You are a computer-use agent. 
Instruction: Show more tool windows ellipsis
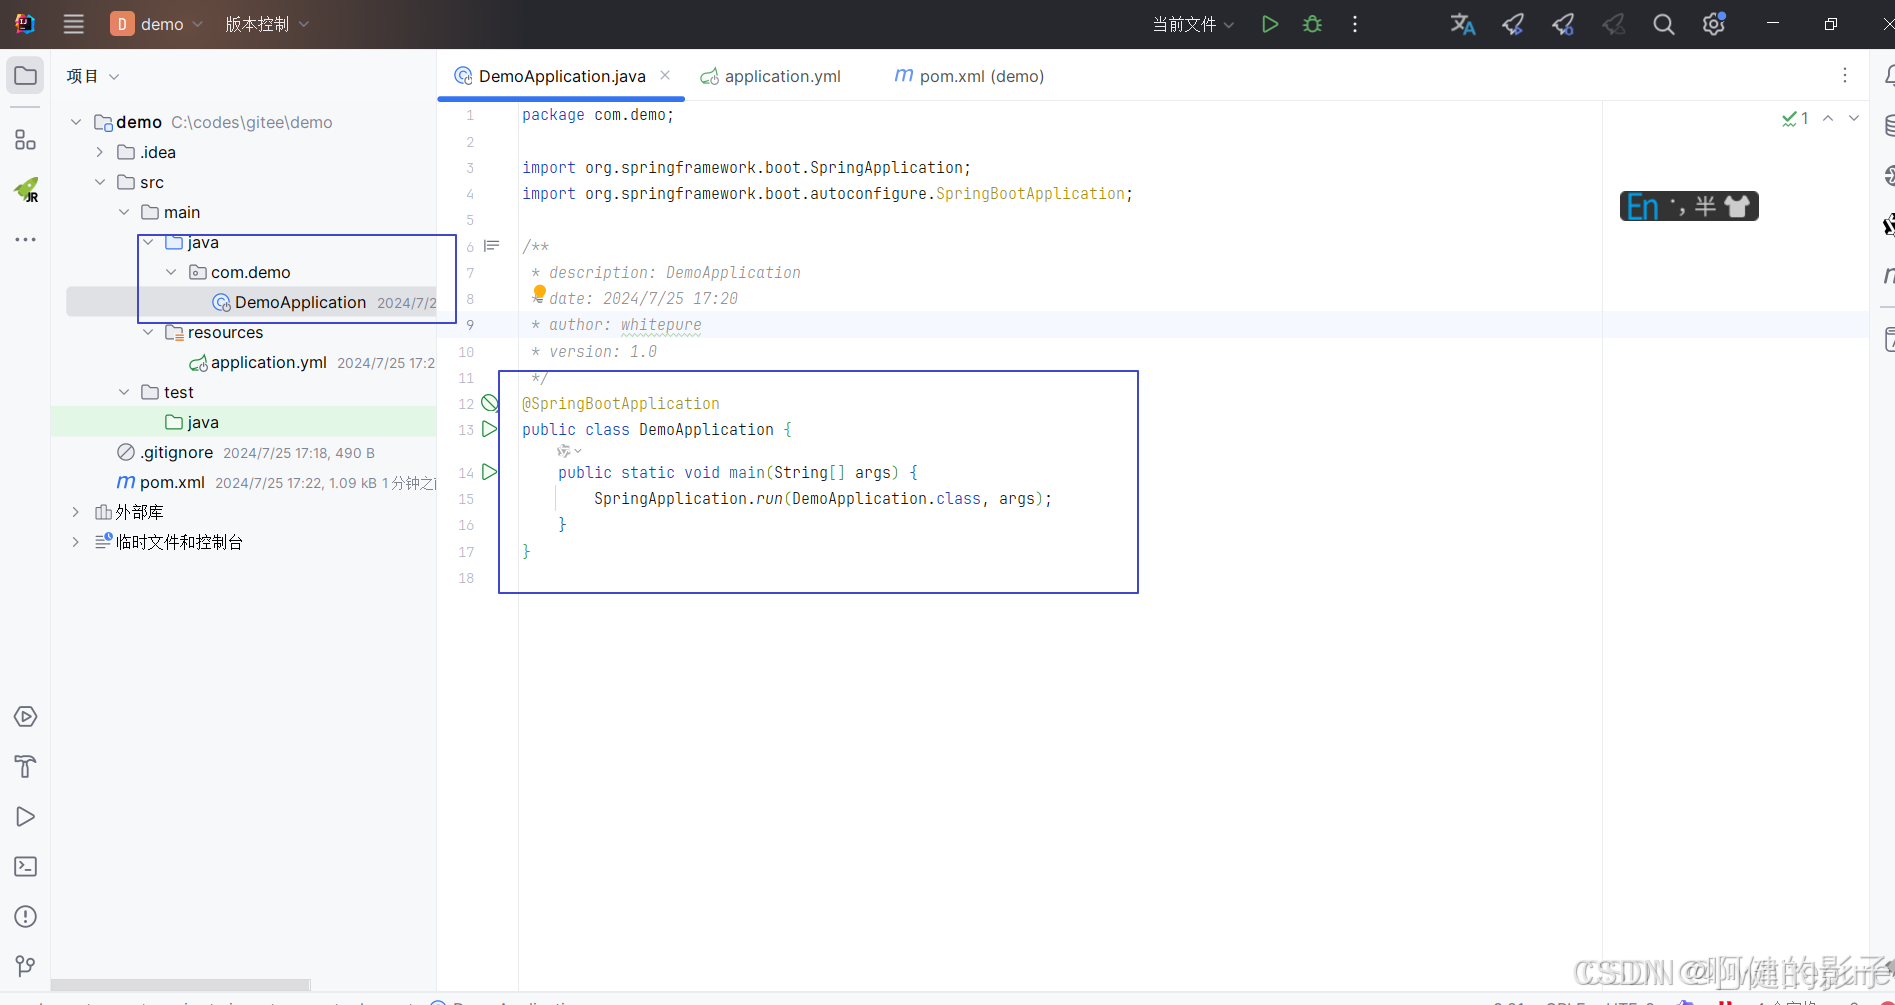[25, 240]
